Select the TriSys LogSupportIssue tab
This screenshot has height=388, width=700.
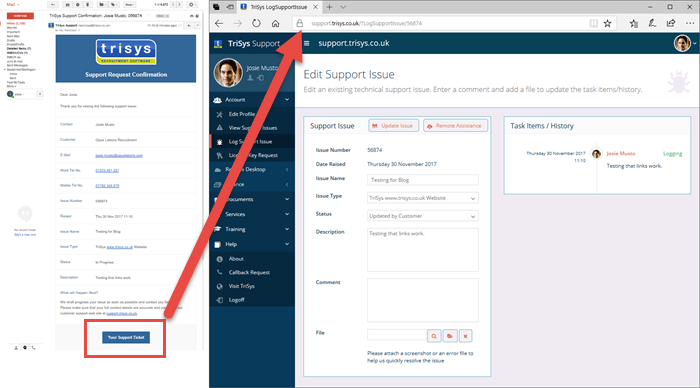tap(279, 7)
